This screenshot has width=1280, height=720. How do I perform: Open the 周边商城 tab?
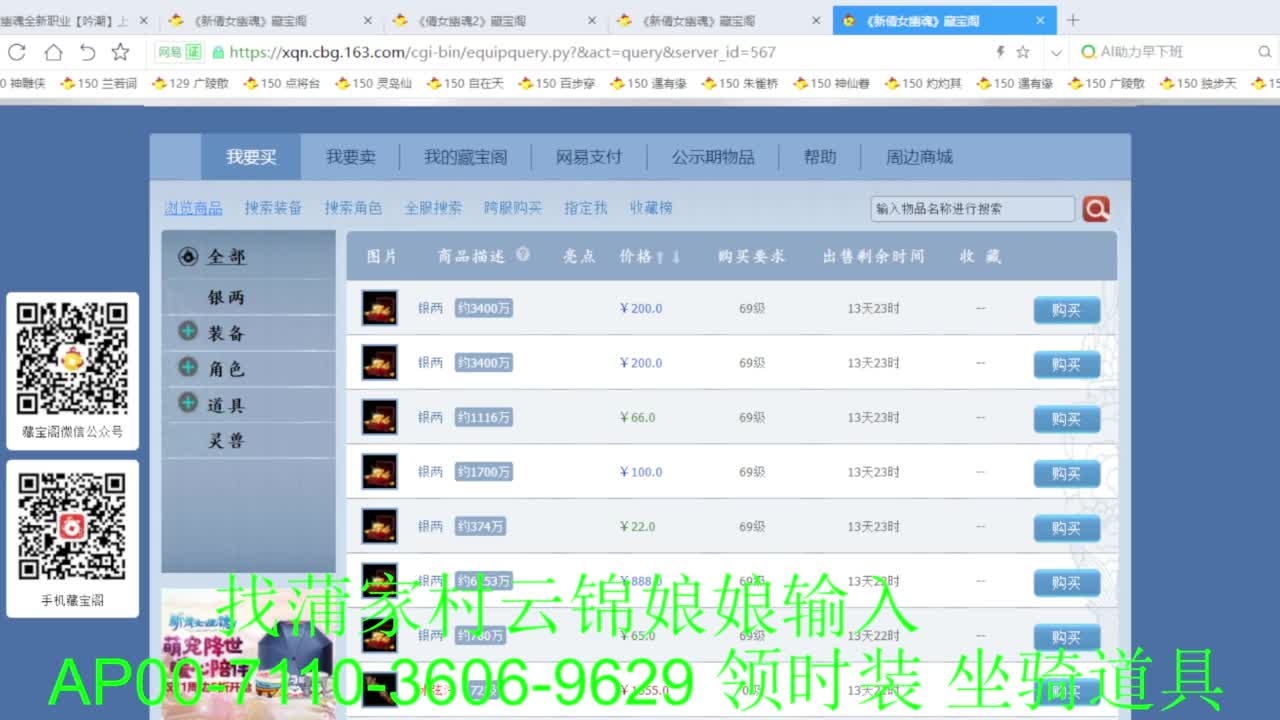(x=919, y=157)
